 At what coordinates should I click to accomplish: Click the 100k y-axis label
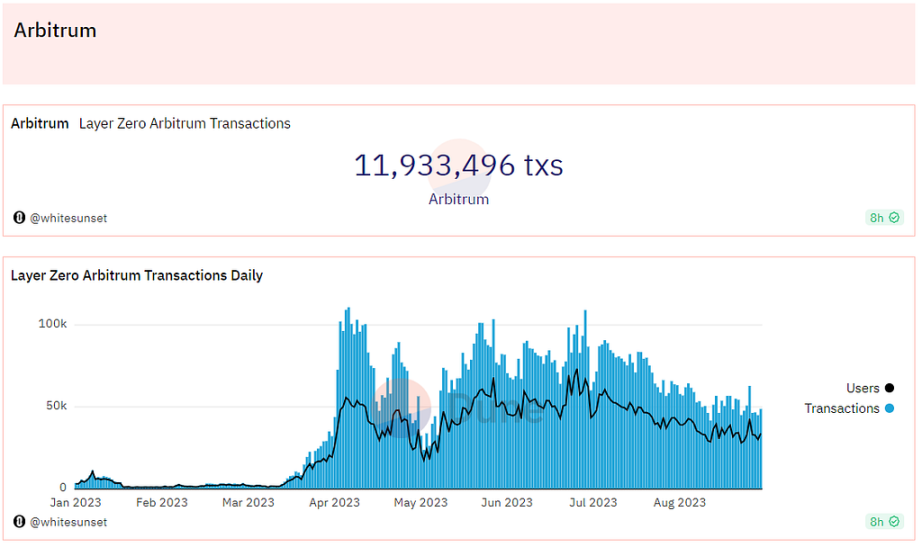click(x=52, y=324)
